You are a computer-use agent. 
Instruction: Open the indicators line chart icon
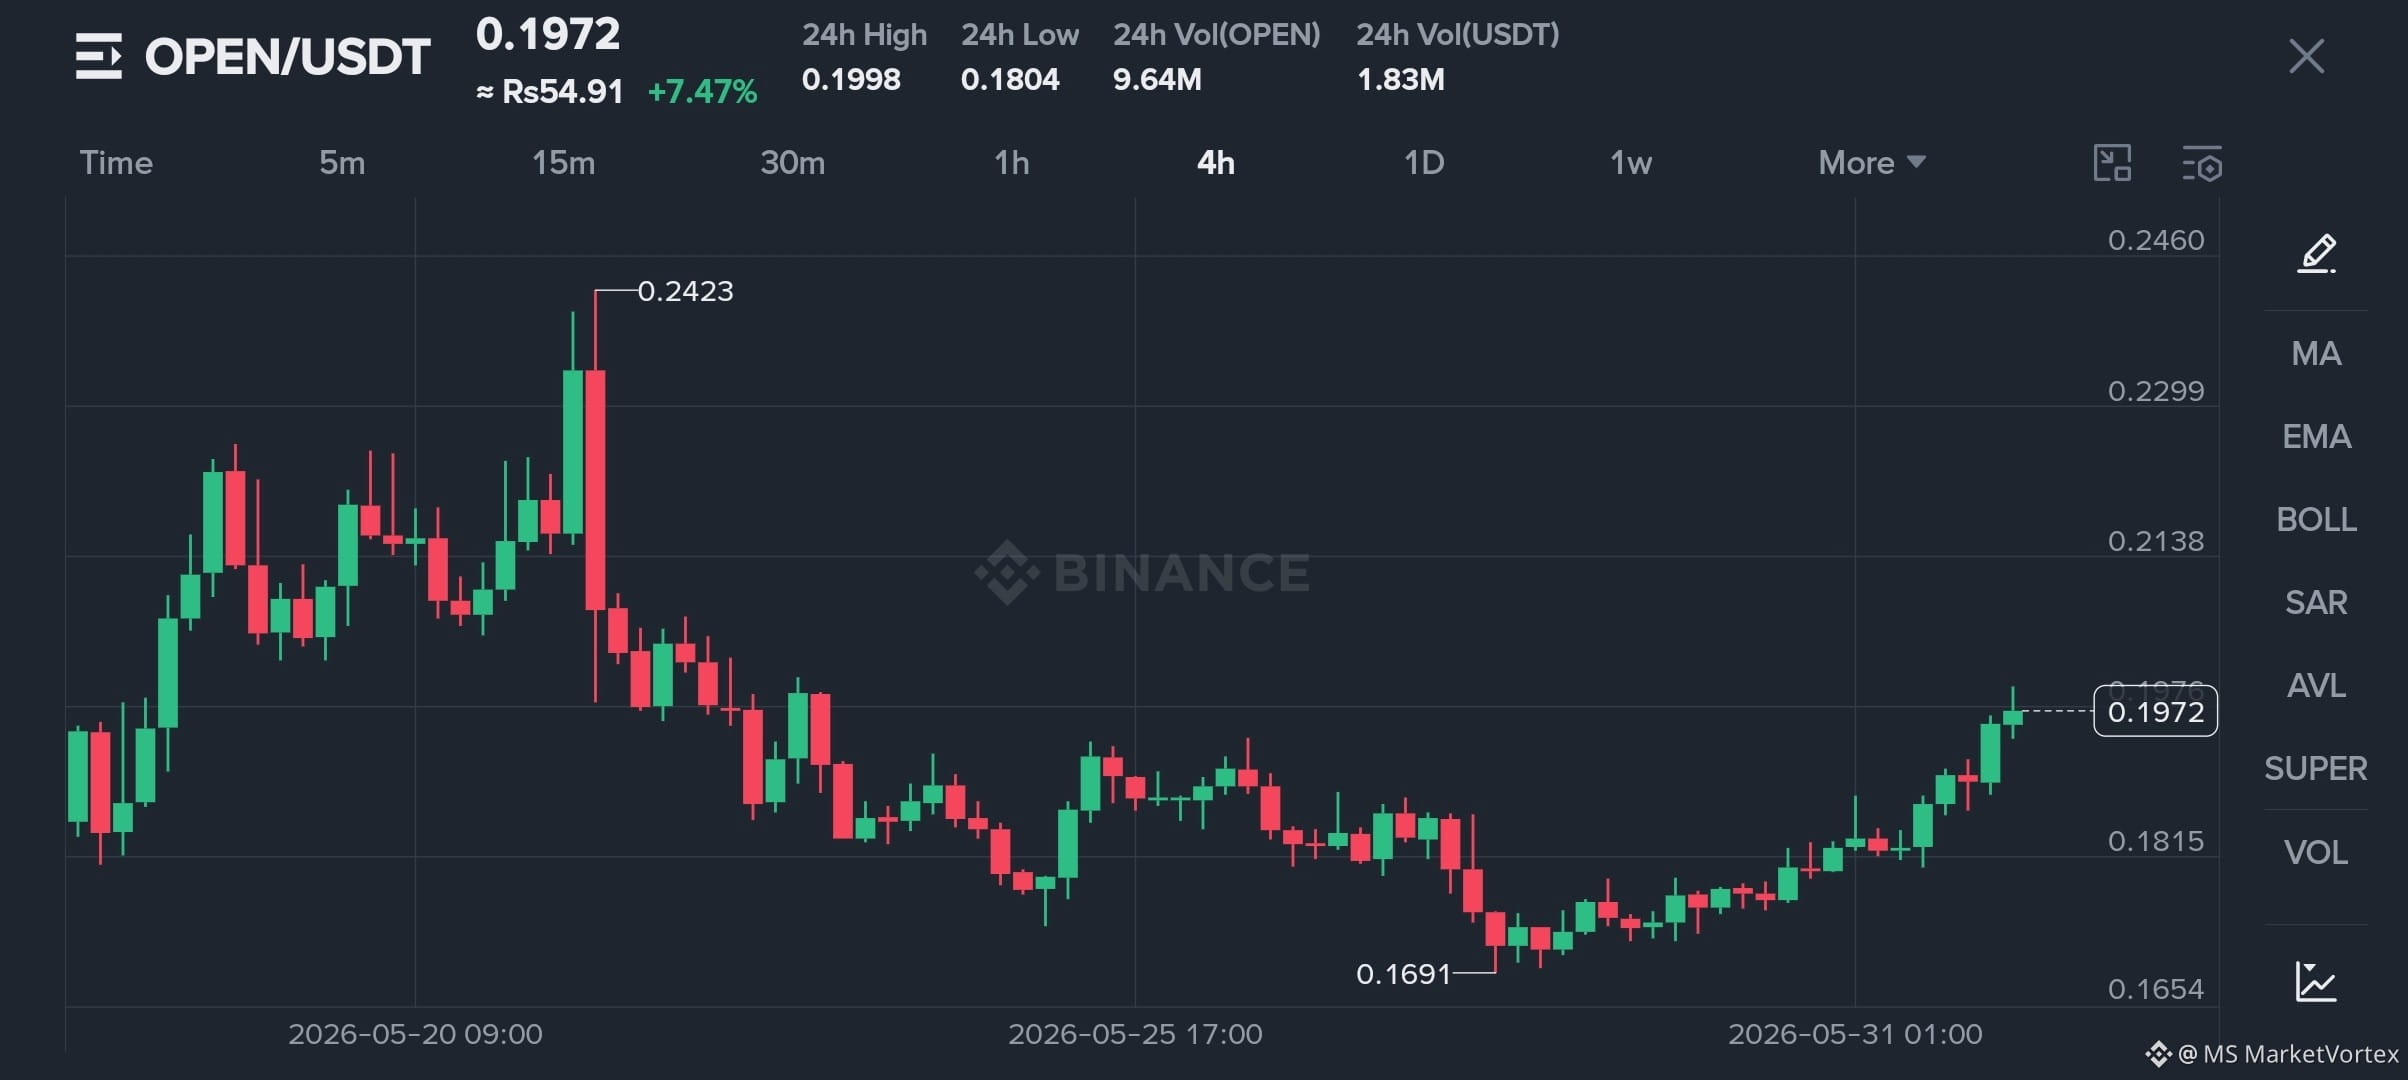2316,981
